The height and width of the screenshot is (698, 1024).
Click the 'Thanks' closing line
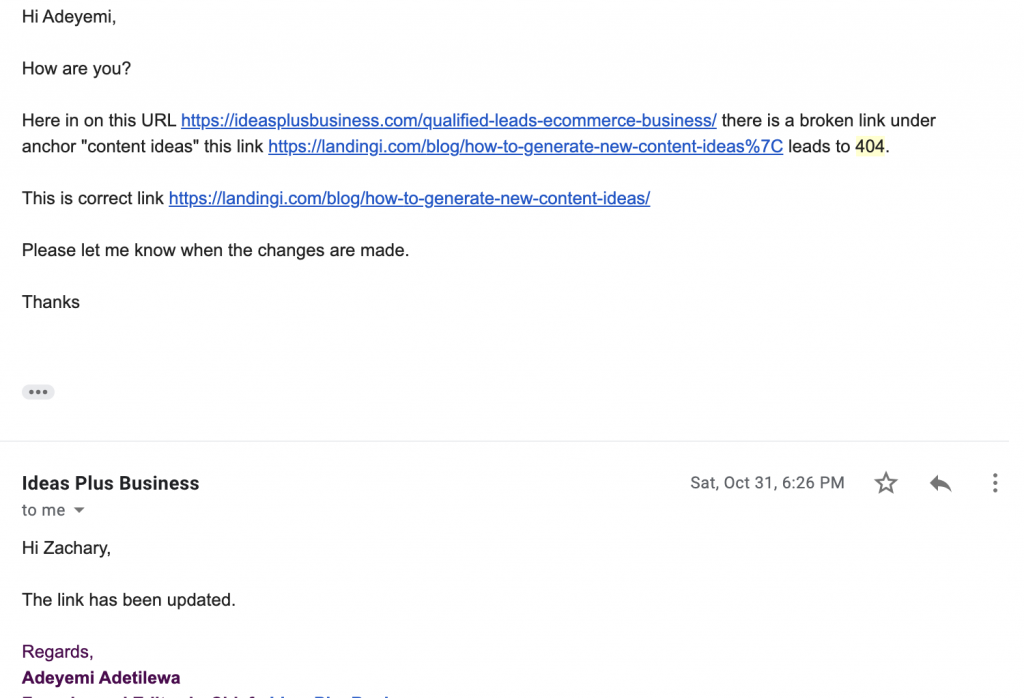click(51, 302)
